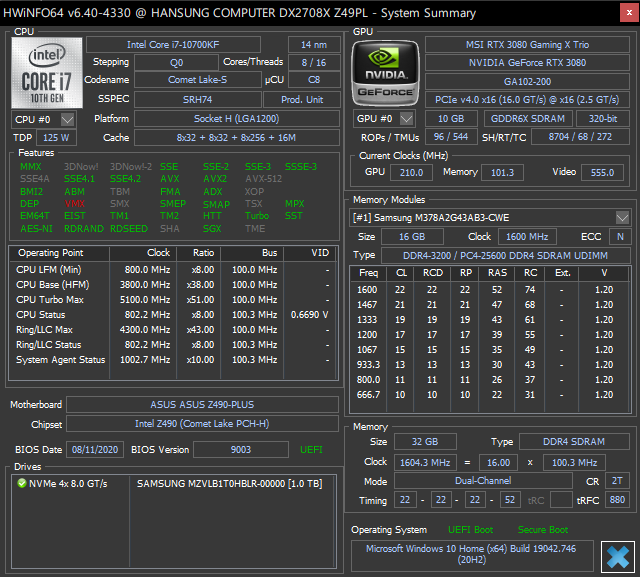Click the Q0 stepping value

(x=176, y=63)
